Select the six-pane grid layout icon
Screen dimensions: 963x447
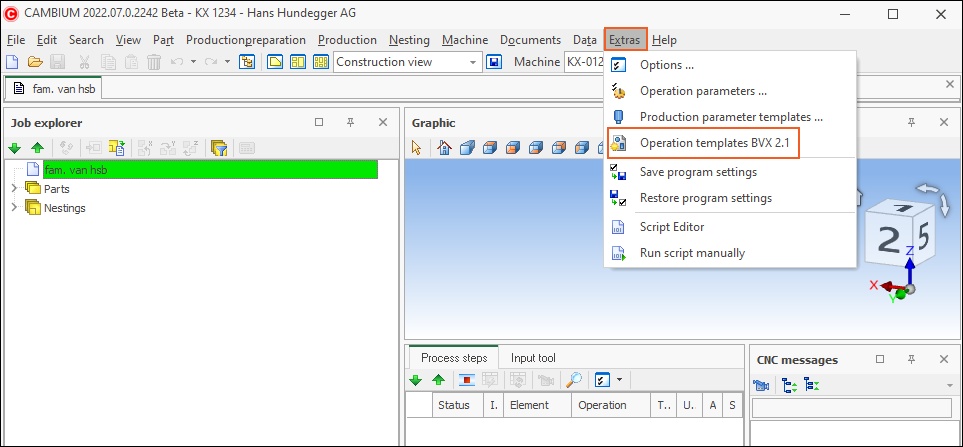click(321, 62)
